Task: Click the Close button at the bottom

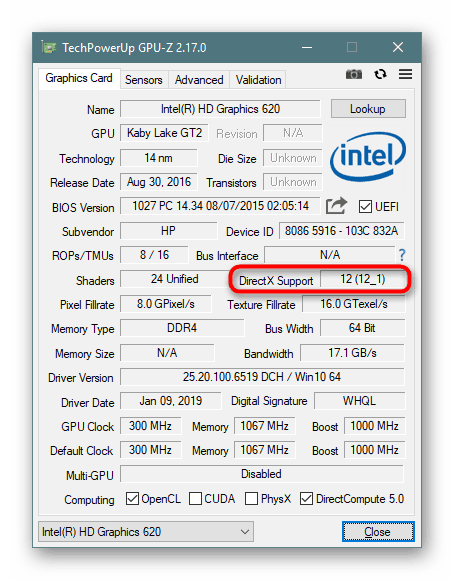Action: 378,532
